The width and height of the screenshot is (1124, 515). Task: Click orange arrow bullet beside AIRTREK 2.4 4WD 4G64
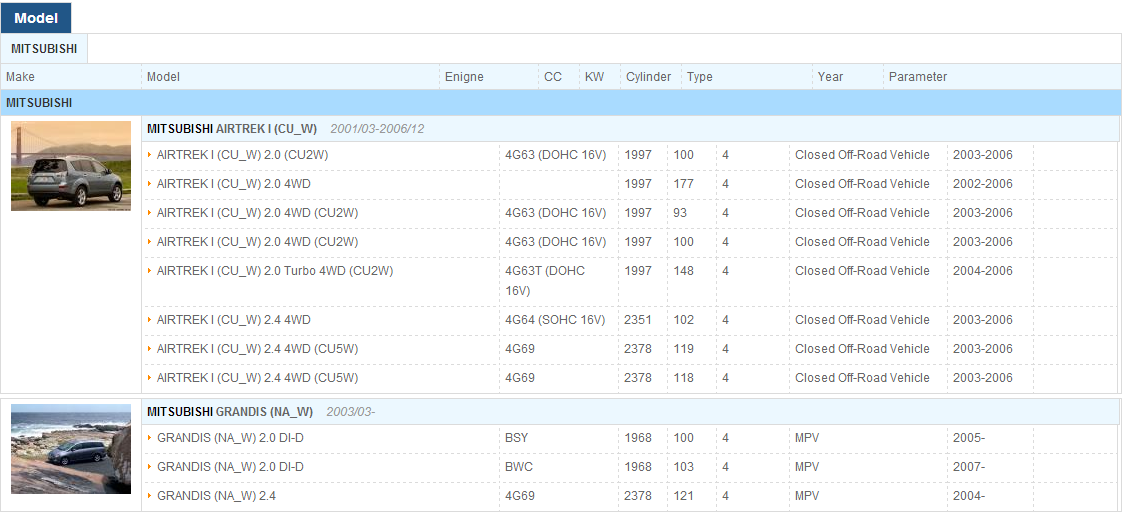coord(150,320)
